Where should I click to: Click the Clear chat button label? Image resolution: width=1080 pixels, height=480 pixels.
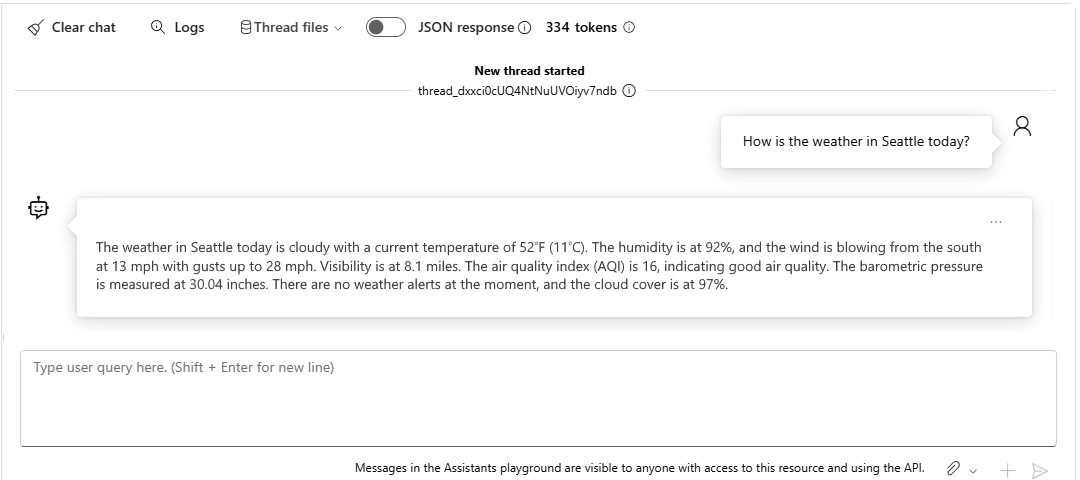coord(83,28)
